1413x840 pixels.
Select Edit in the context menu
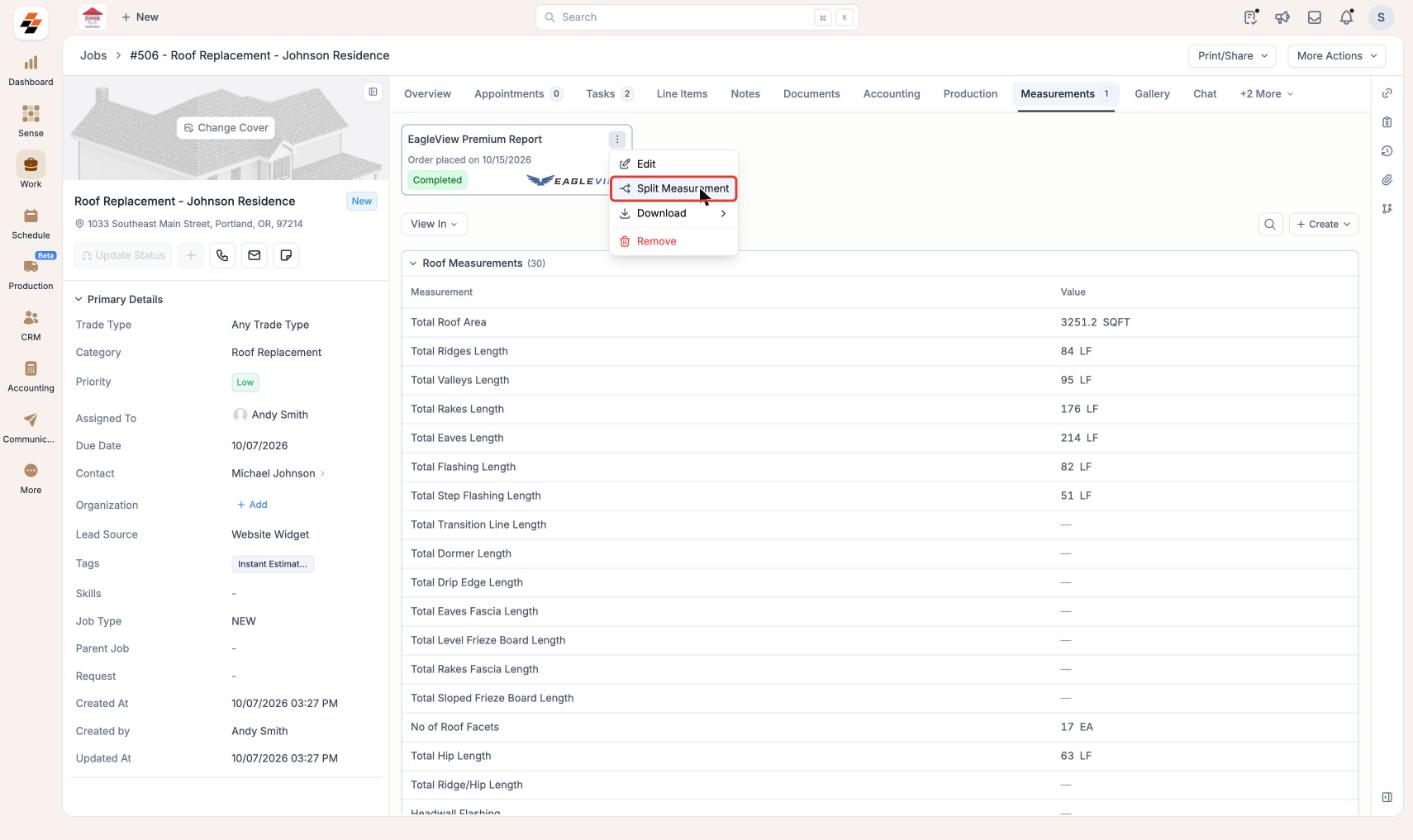coord(673,164)
